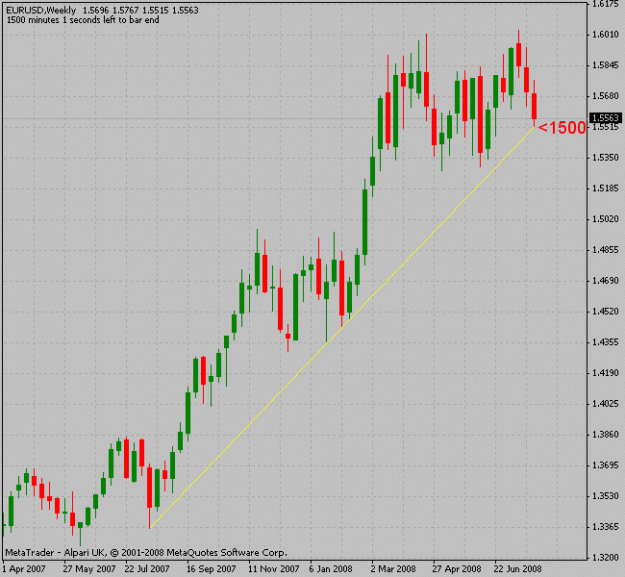Screen dimensions: 625x577
Task: Click the MetaTrader Alpari UK copyright text
Action: 146,553
